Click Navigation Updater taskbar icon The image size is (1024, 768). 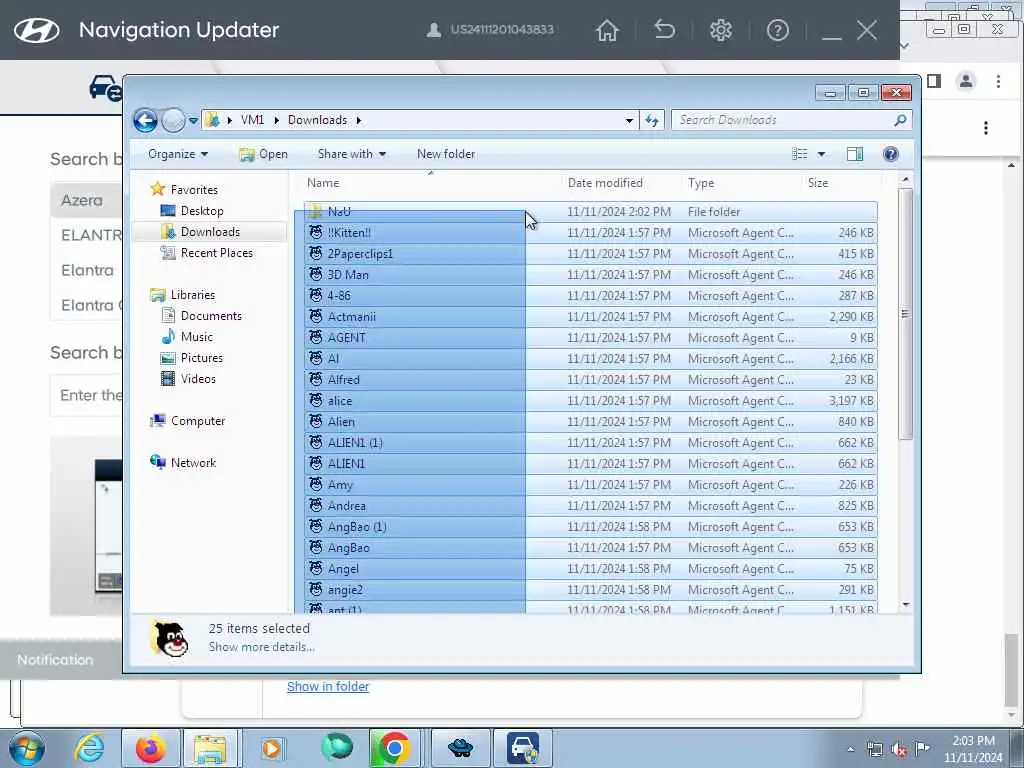(522, 748)
